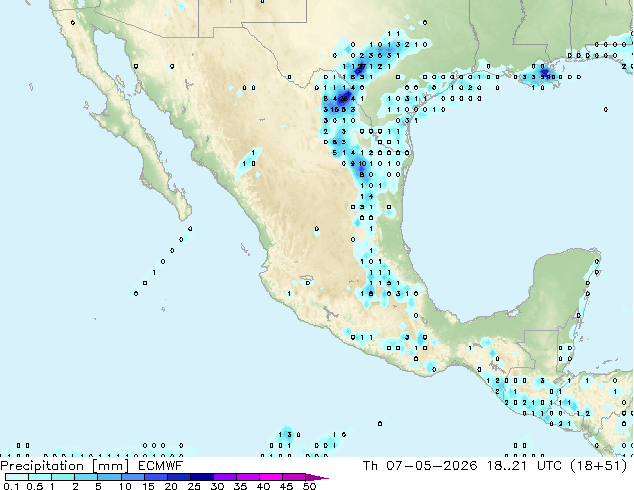
Task: Pick the 15–20 mm legend color swatch
Action: [155, 477]
